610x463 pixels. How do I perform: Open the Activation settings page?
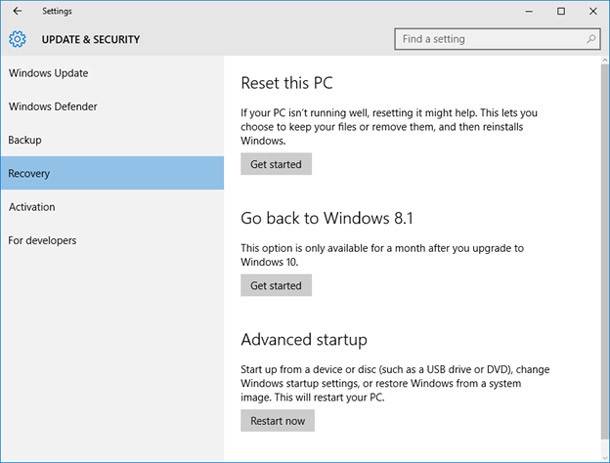[32, 207]
